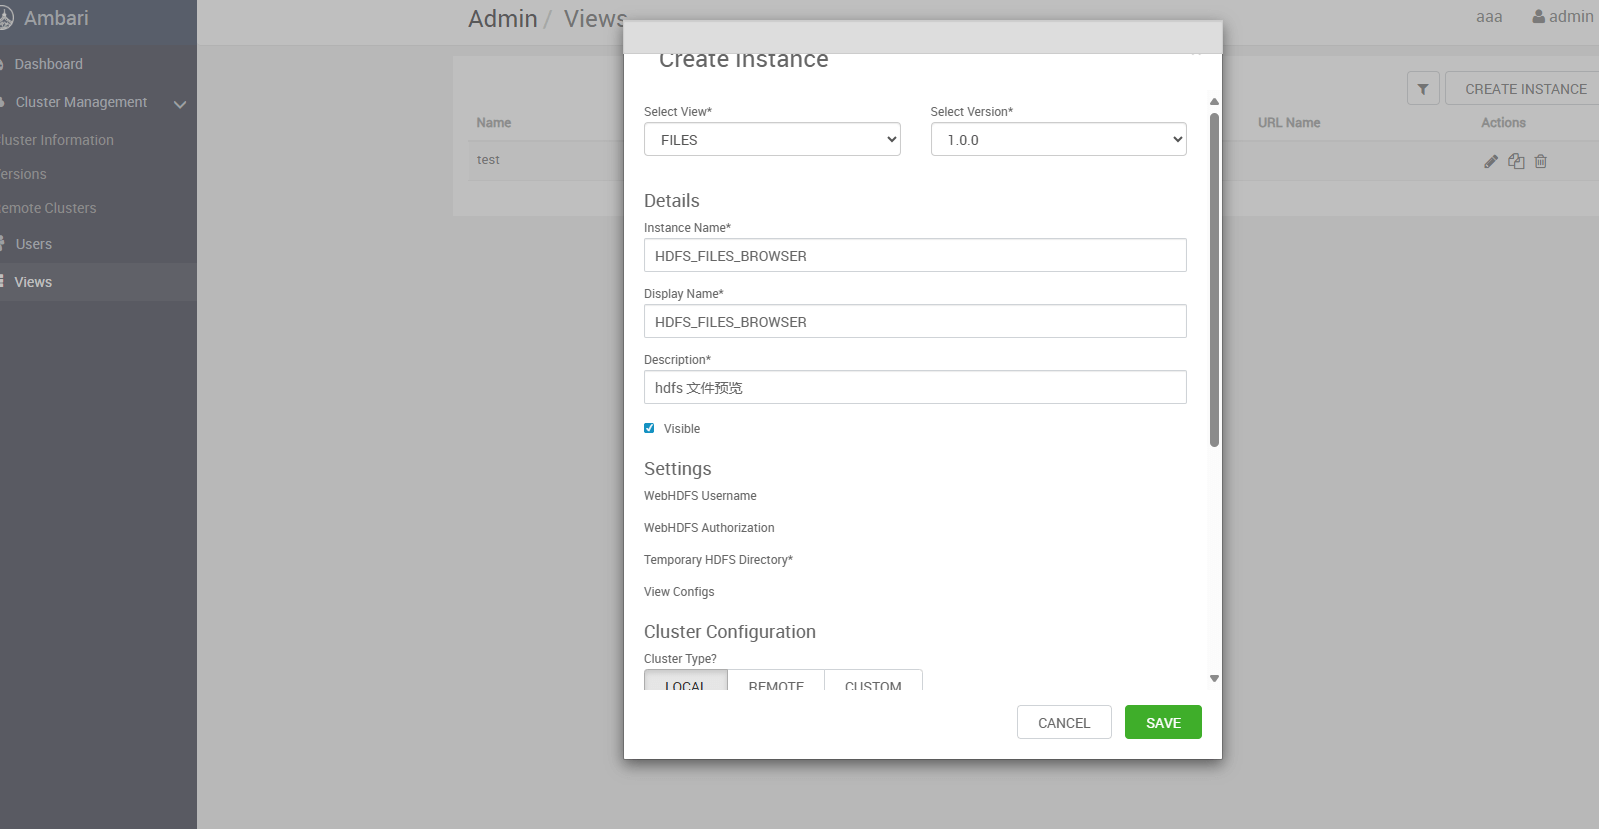Click the clone copy icon in Actions column
The height and width of the screenshot is (829, 1599).
point(1516,161)
